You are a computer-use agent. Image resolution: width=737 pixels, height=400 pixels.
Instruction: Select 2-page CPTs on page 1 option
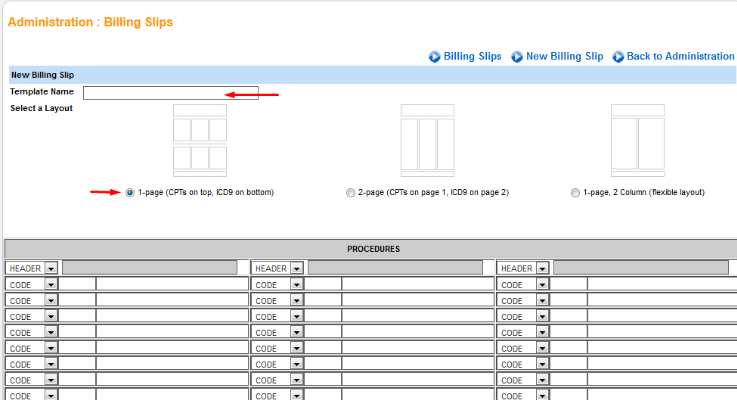click(x=349, y=192)
